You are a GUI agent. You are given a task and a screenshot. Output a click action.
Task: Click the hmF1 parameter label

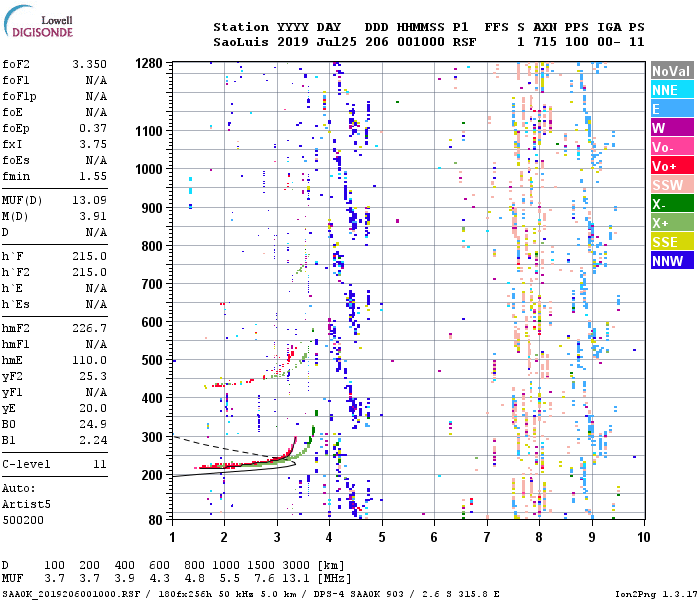(16, 344)
